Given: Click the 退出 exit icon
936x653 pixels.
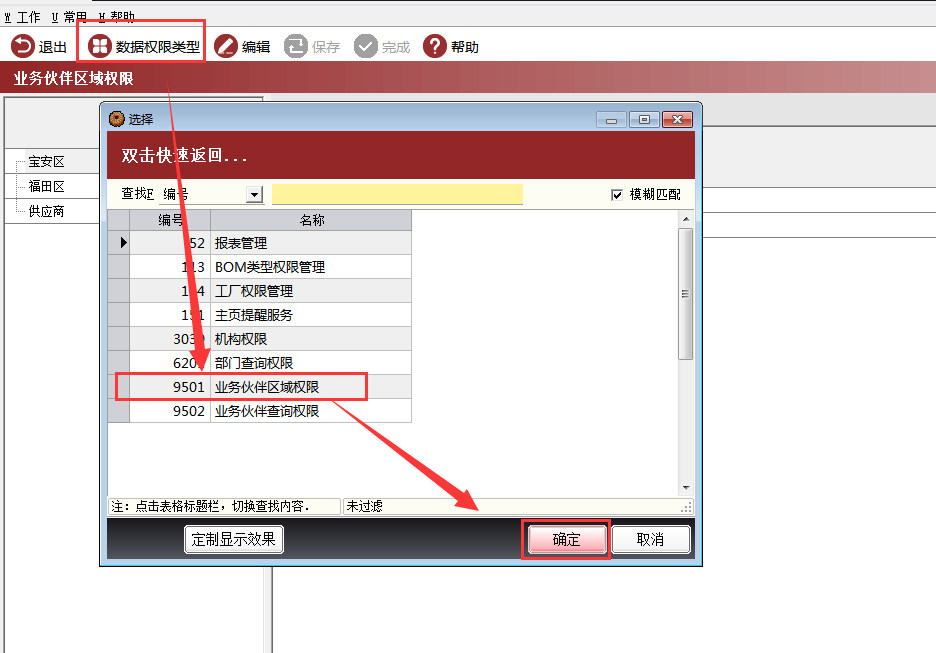Looking at the screenshot, I should [23, 47].
